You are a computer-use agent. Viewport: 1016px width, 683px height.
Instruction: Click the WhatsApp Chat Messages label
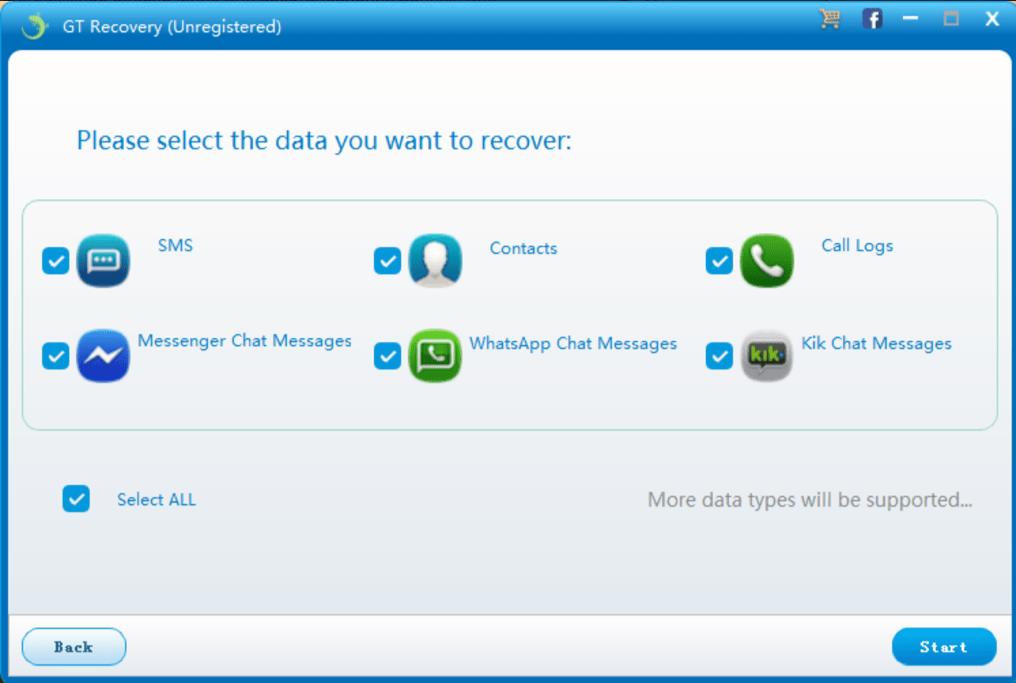click(573, 344)
